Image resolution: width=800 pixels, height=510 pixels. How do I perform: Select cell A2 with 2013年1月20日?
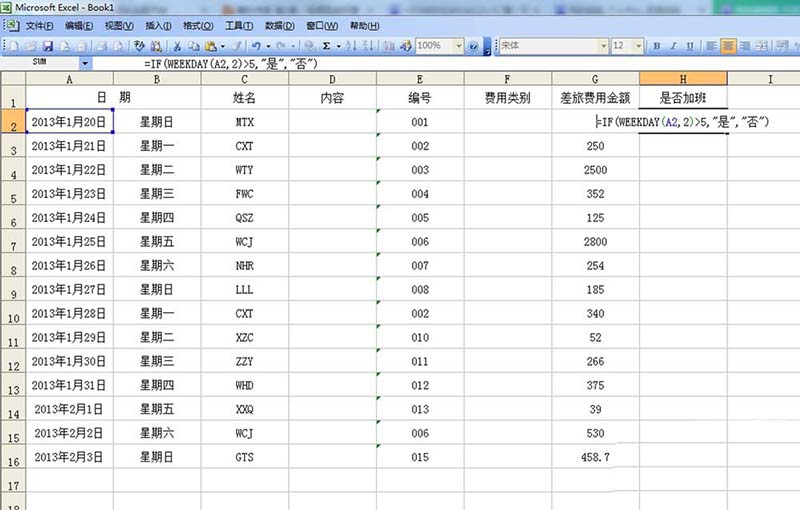[x=69, y=122]
